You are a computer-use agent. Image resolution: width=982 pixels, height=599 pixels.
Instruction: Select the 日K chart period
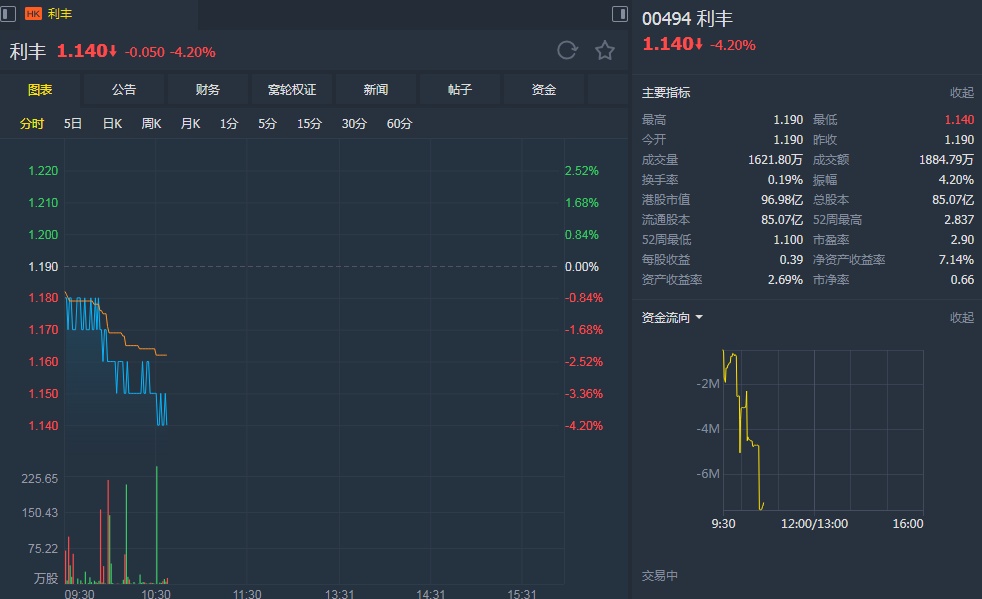112,124
